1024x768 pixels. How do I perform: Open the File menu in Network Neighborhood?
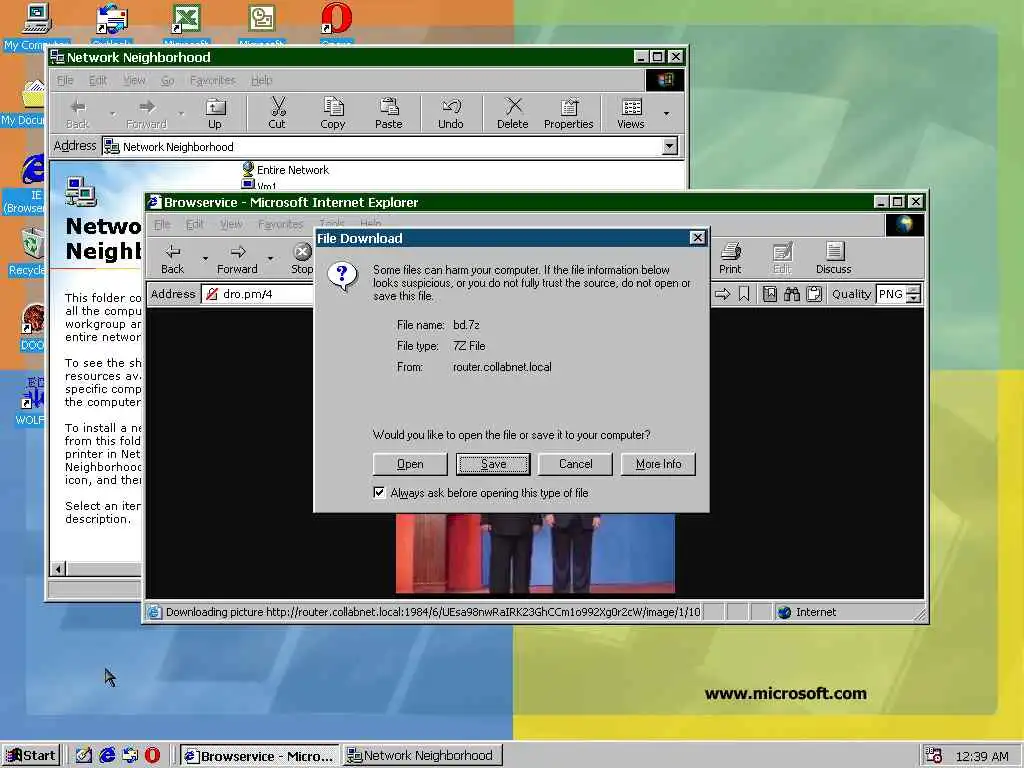tap(65, 80)
